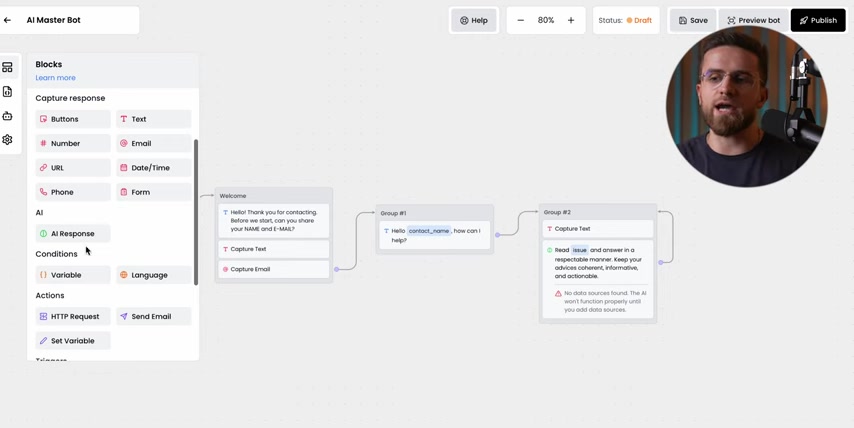854x428 pixels.
Task: Click the no data sources warning
Action: (x=601, y=301)
